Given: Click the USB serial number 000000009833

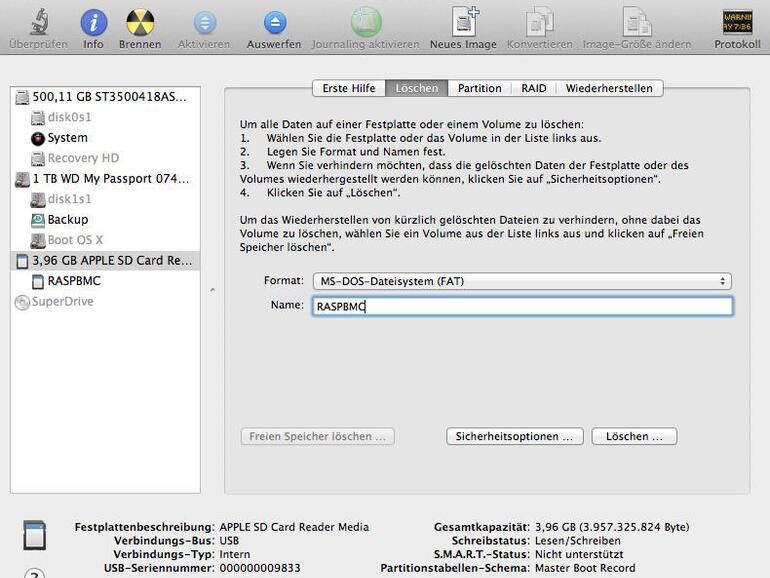Looking at the screenshot, I should click(260, 568).
